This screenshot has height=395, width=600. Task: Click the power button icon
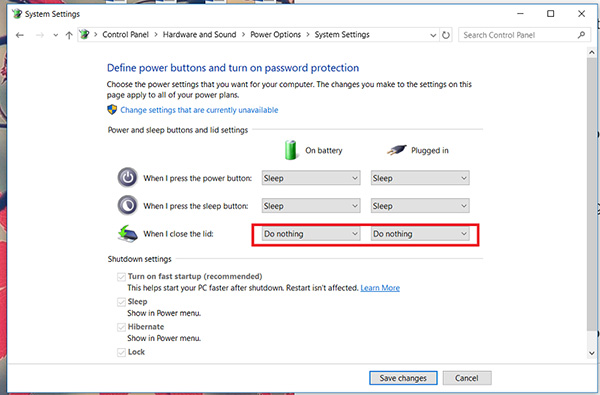tap(127, 178)
